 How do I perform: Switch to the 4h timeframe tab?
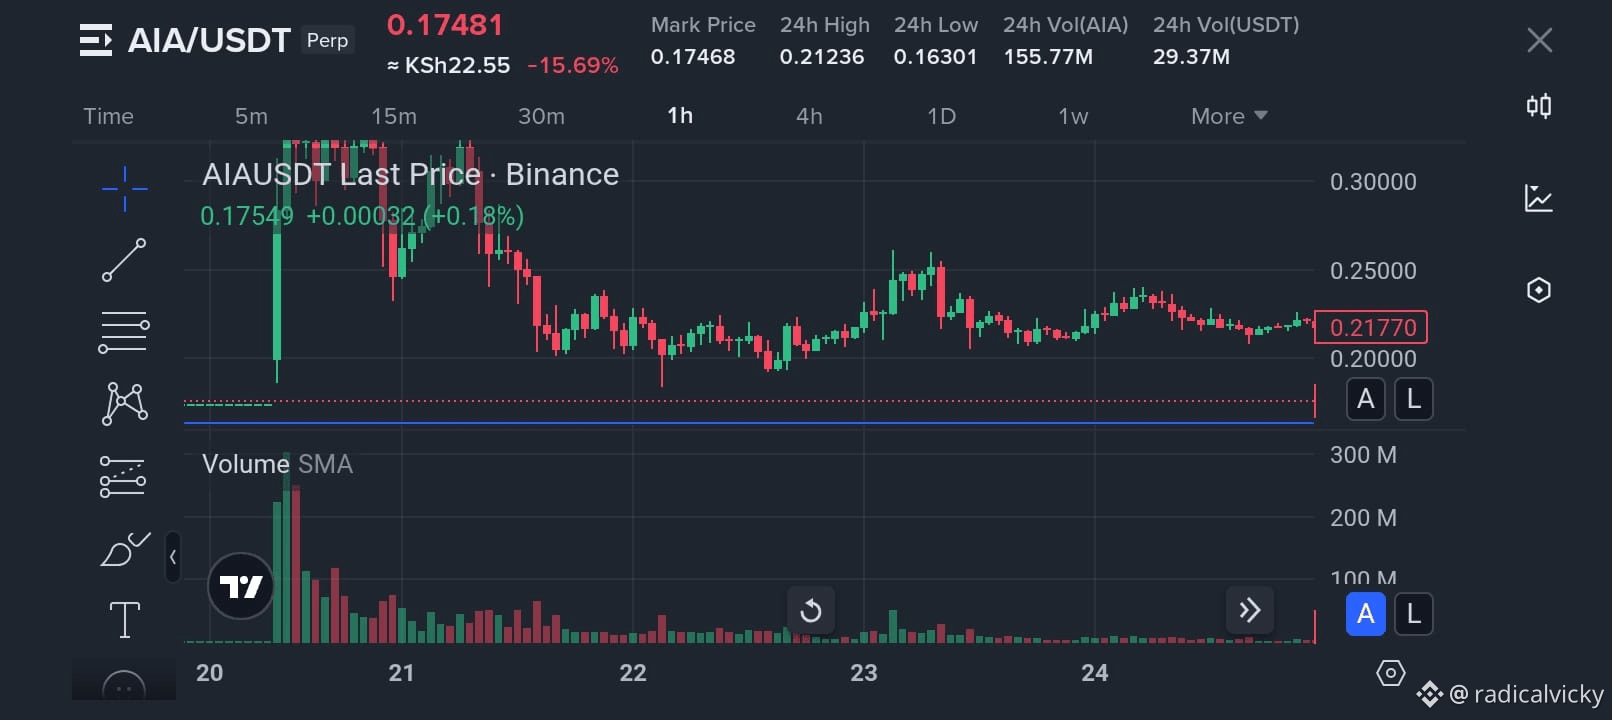(808, 115)
